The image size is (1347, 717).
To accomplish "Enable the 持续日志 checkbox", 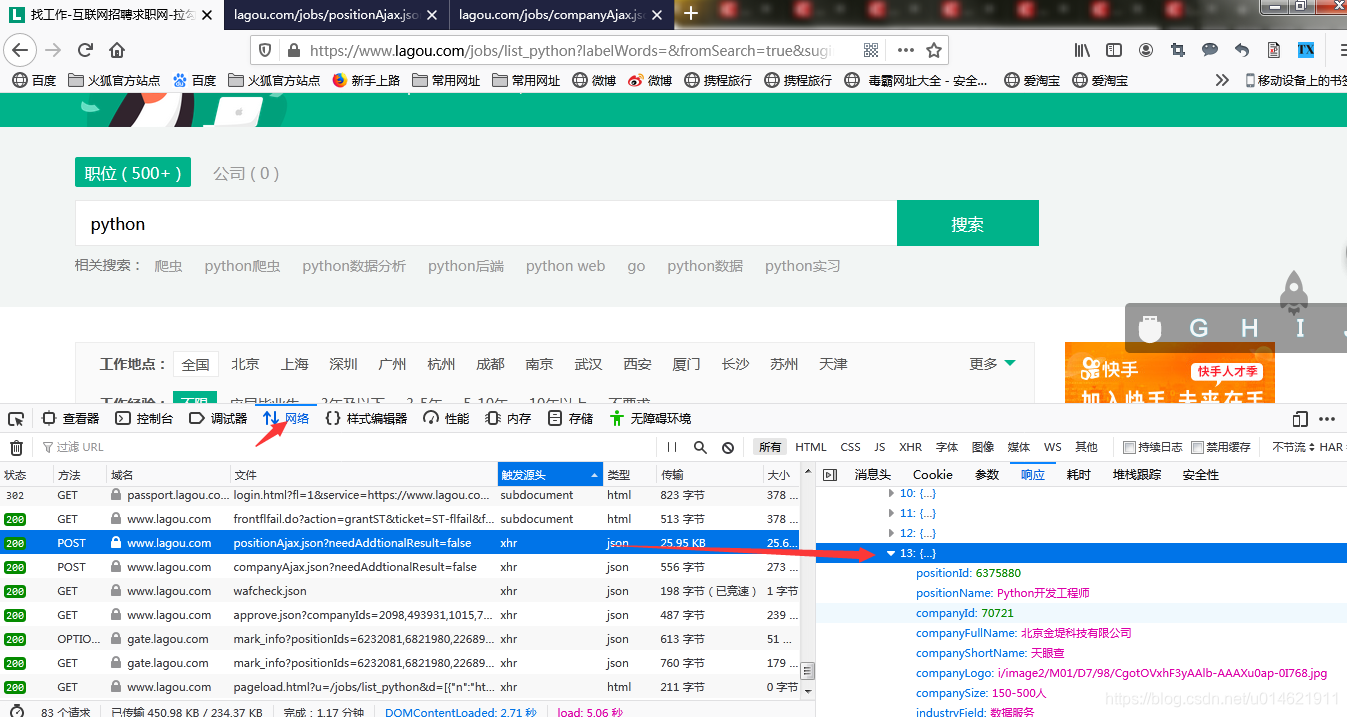I will click(x=1130, y=447).
